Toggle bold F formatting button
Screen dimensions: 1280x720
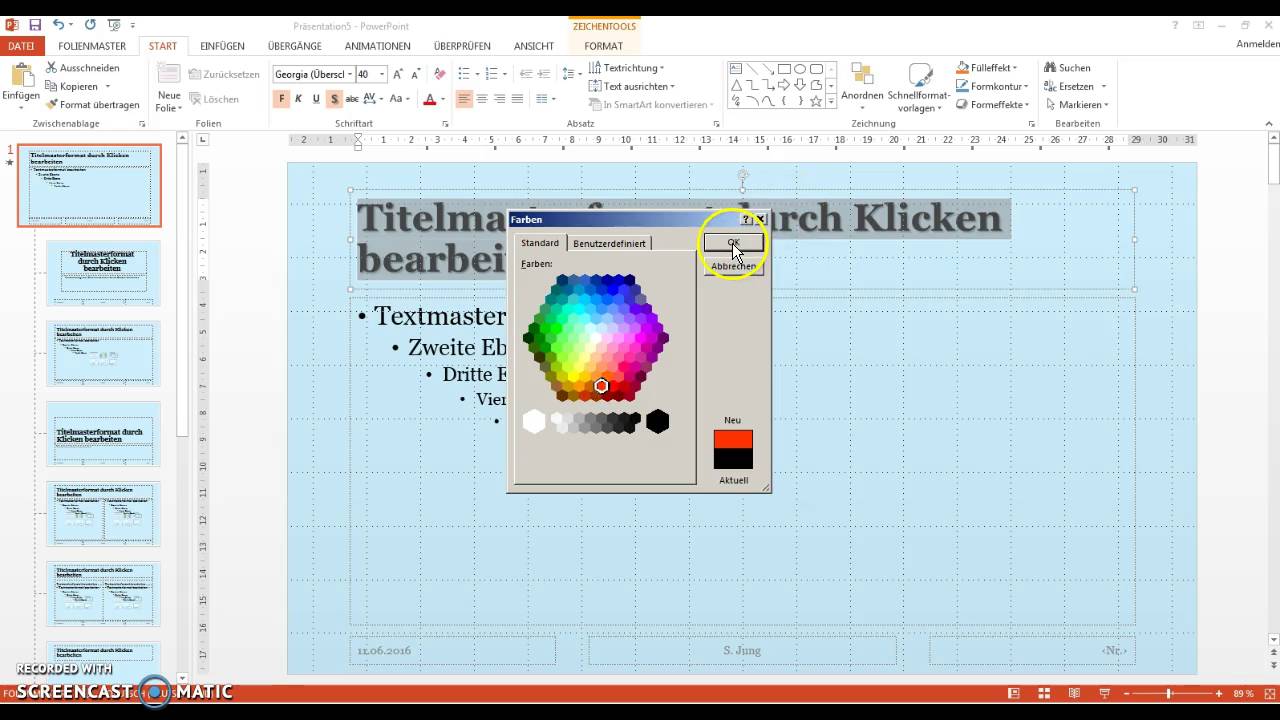coord(282,99)
